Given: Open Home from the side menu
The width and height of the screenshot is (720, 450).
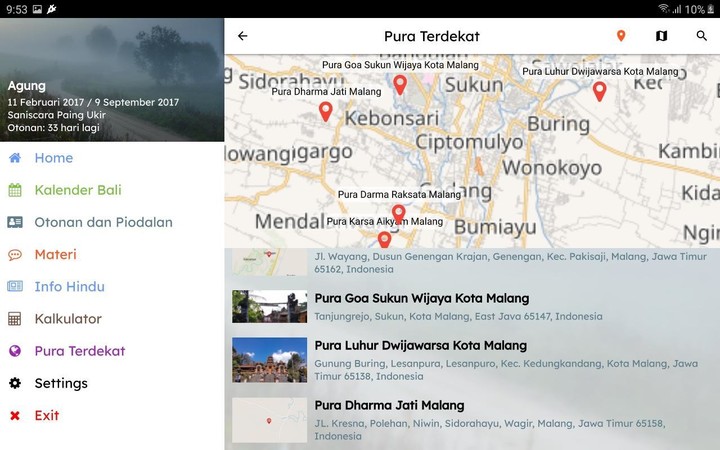Looking at the screenshot, I should pos(54,158).
